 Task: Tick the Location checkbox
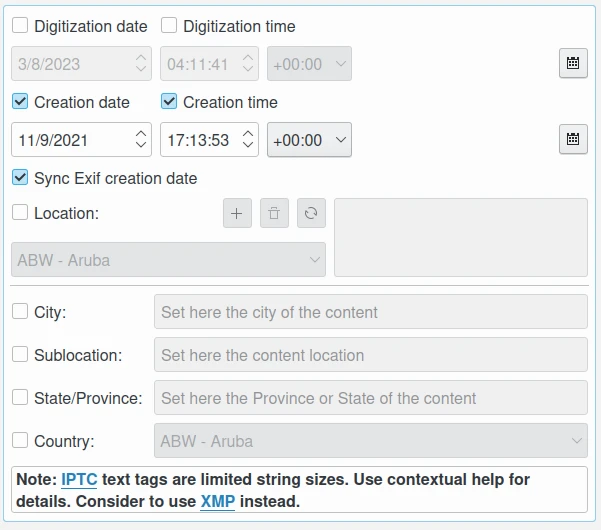20,212
